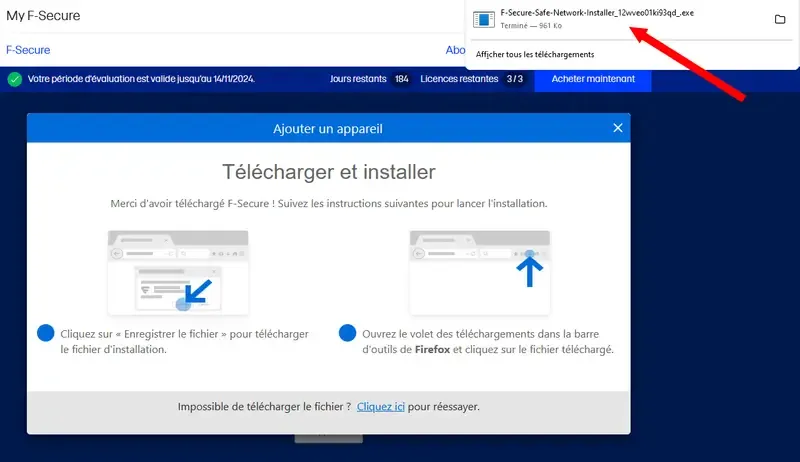Screen dimensions: 800x462
Task: Close the 'Ajouter un appareil' dialog
Action: pyautogui.click(x=617, y=128)
